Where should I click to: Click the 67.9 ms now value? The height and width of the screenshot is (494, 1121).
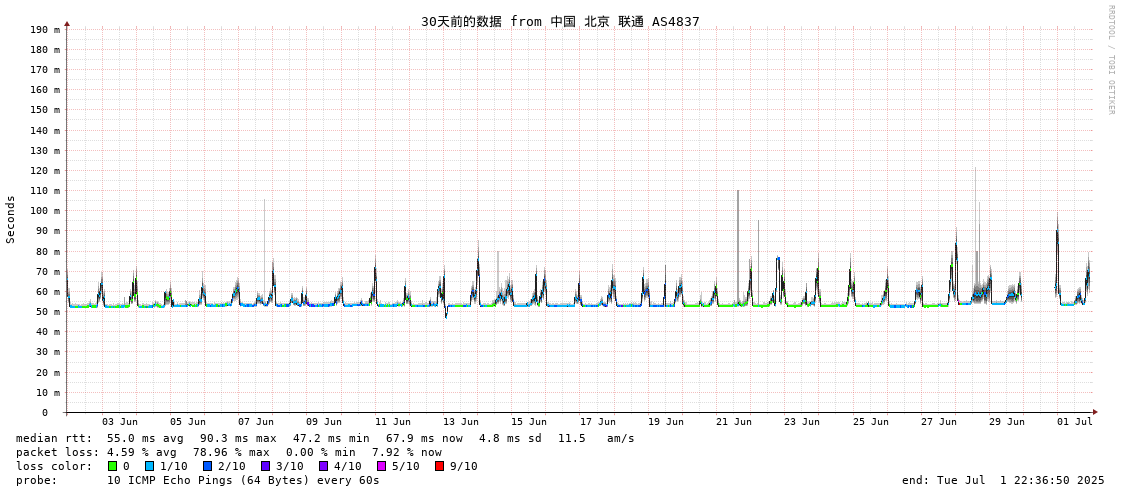click(x=425, y=438)
